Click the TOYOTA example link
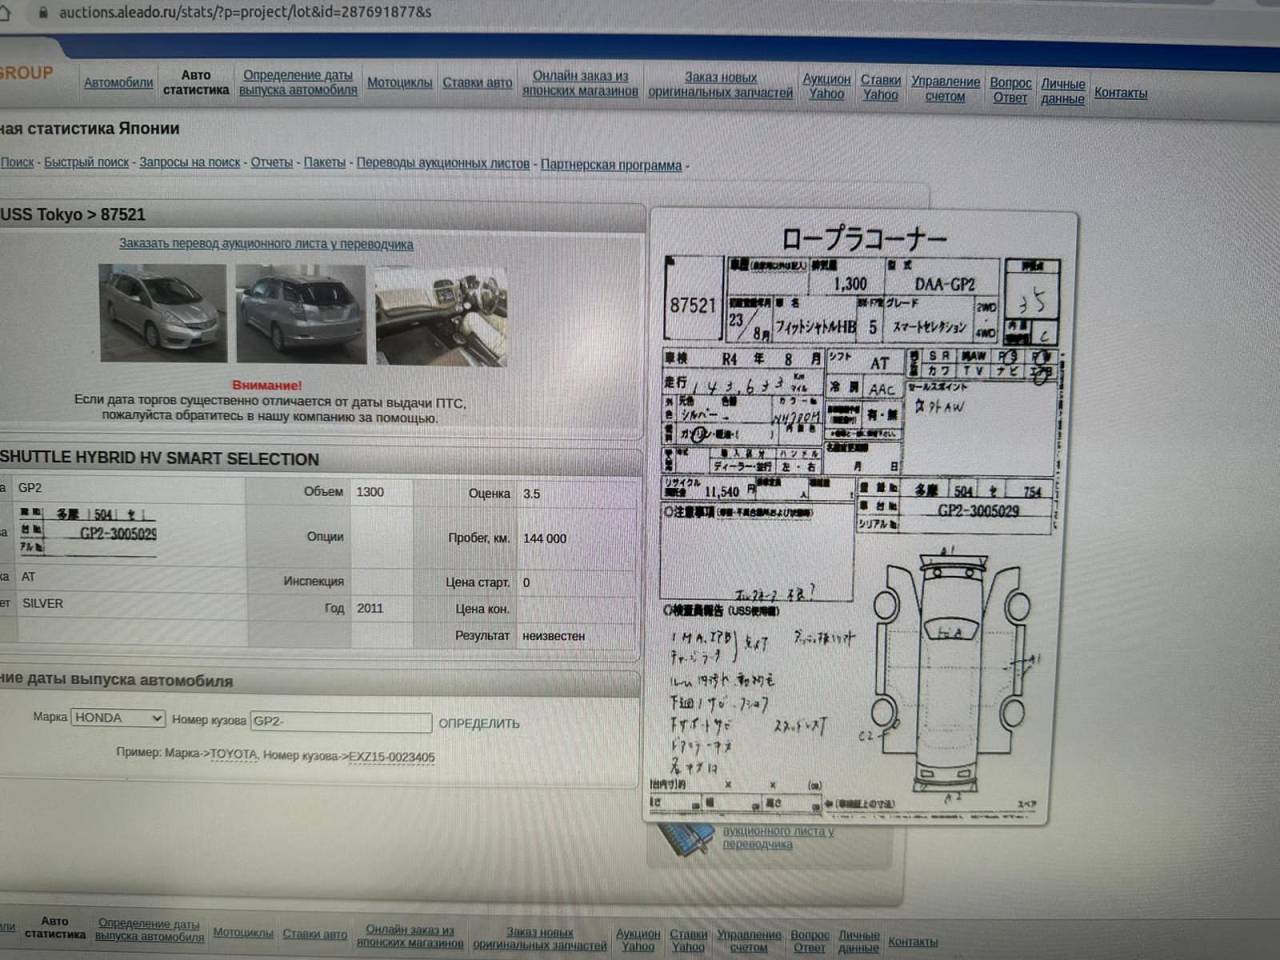 [x=233, y=755]
